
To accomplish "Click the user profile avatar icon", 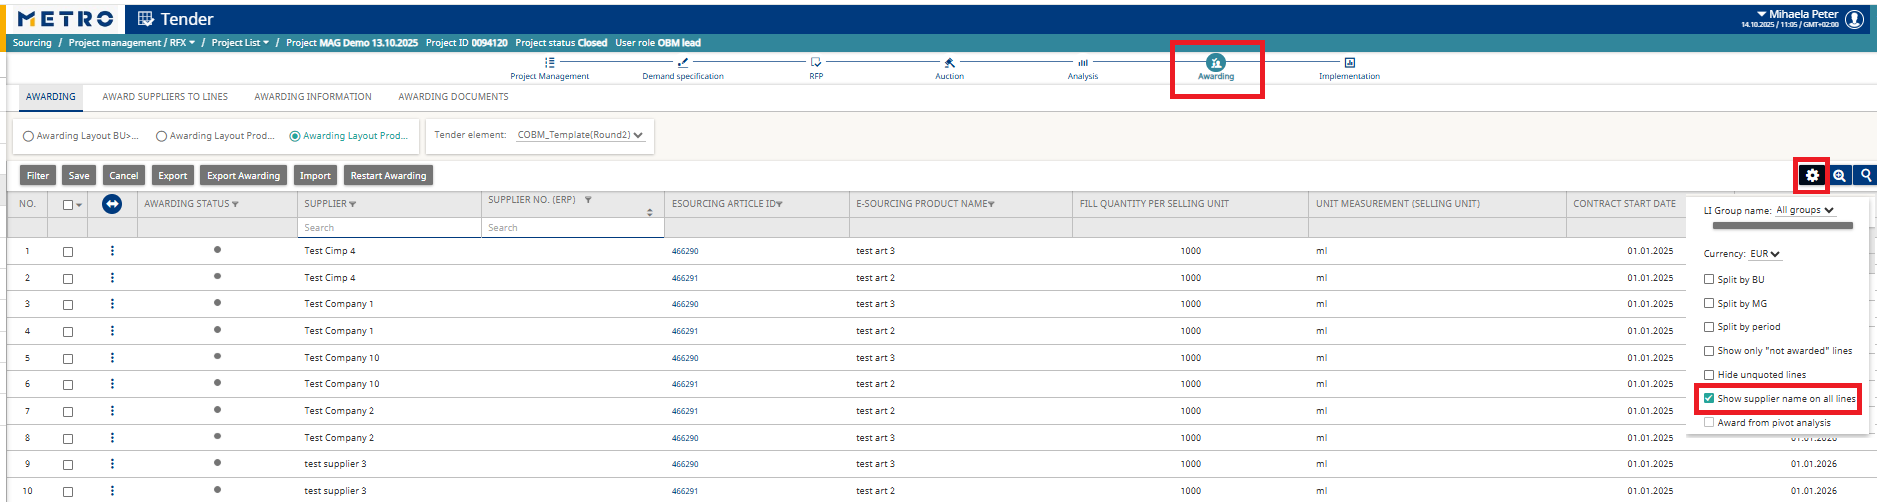I will [x=1854, y=19].
